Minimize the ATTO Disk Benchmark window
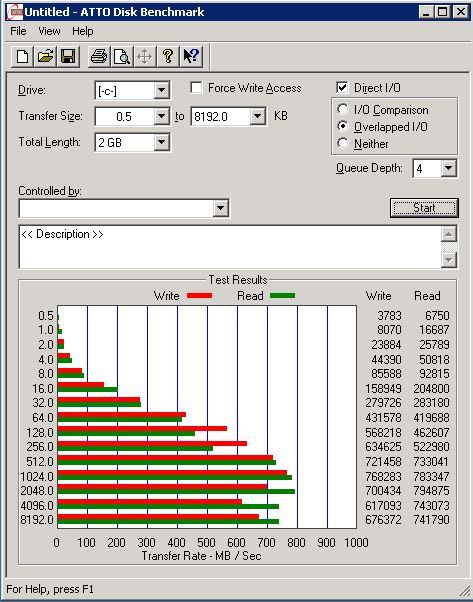473x602 pixels. point(426,12)
